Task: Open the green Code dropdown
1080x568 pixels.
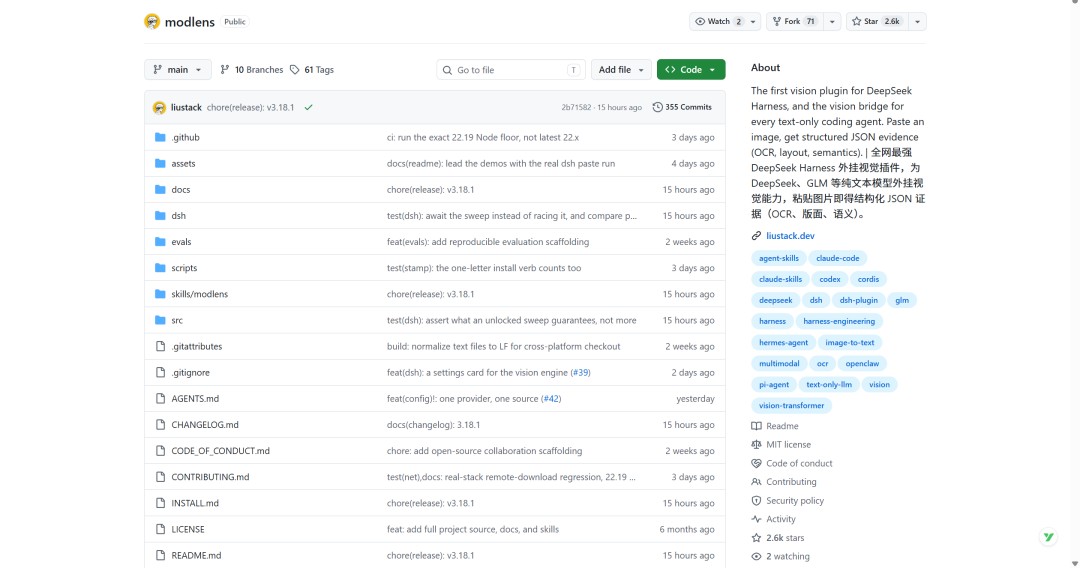Action: [x=691, y=70]
